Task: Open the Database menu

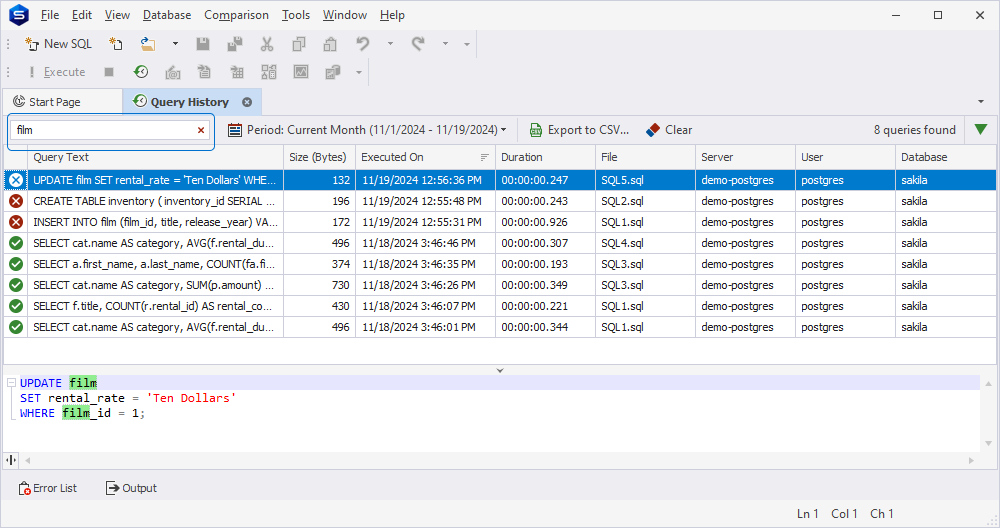Action: pos(167,15)
